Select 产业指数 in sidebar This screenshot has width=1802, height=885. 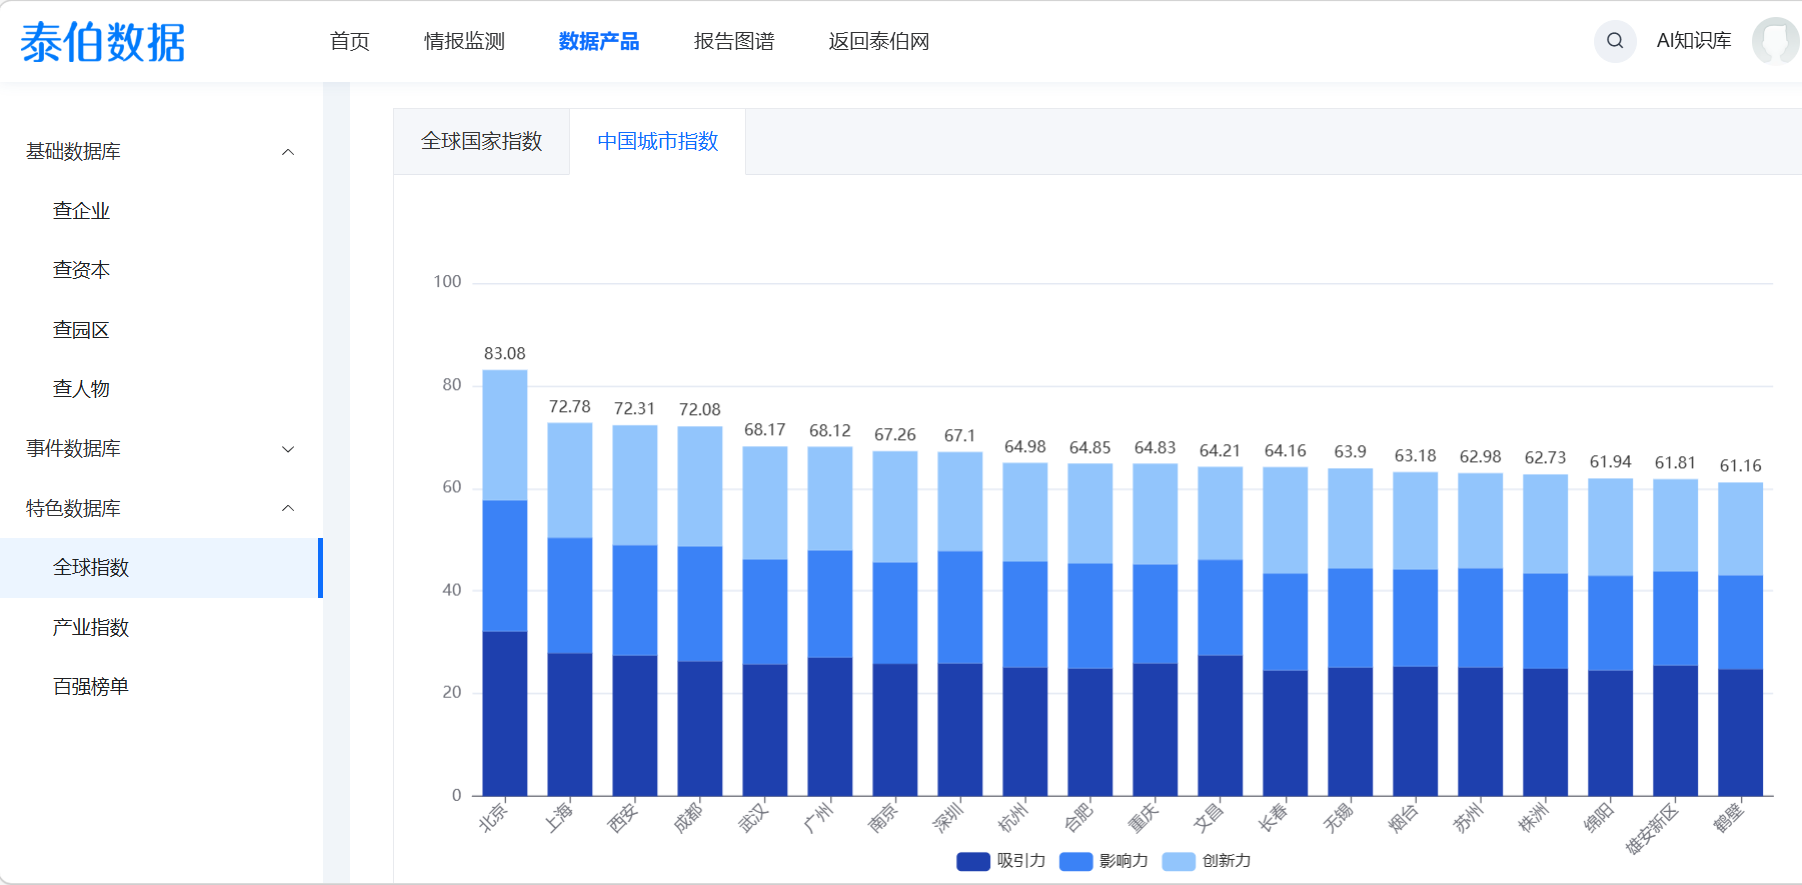pyautogui.click(x=91, y=627)
